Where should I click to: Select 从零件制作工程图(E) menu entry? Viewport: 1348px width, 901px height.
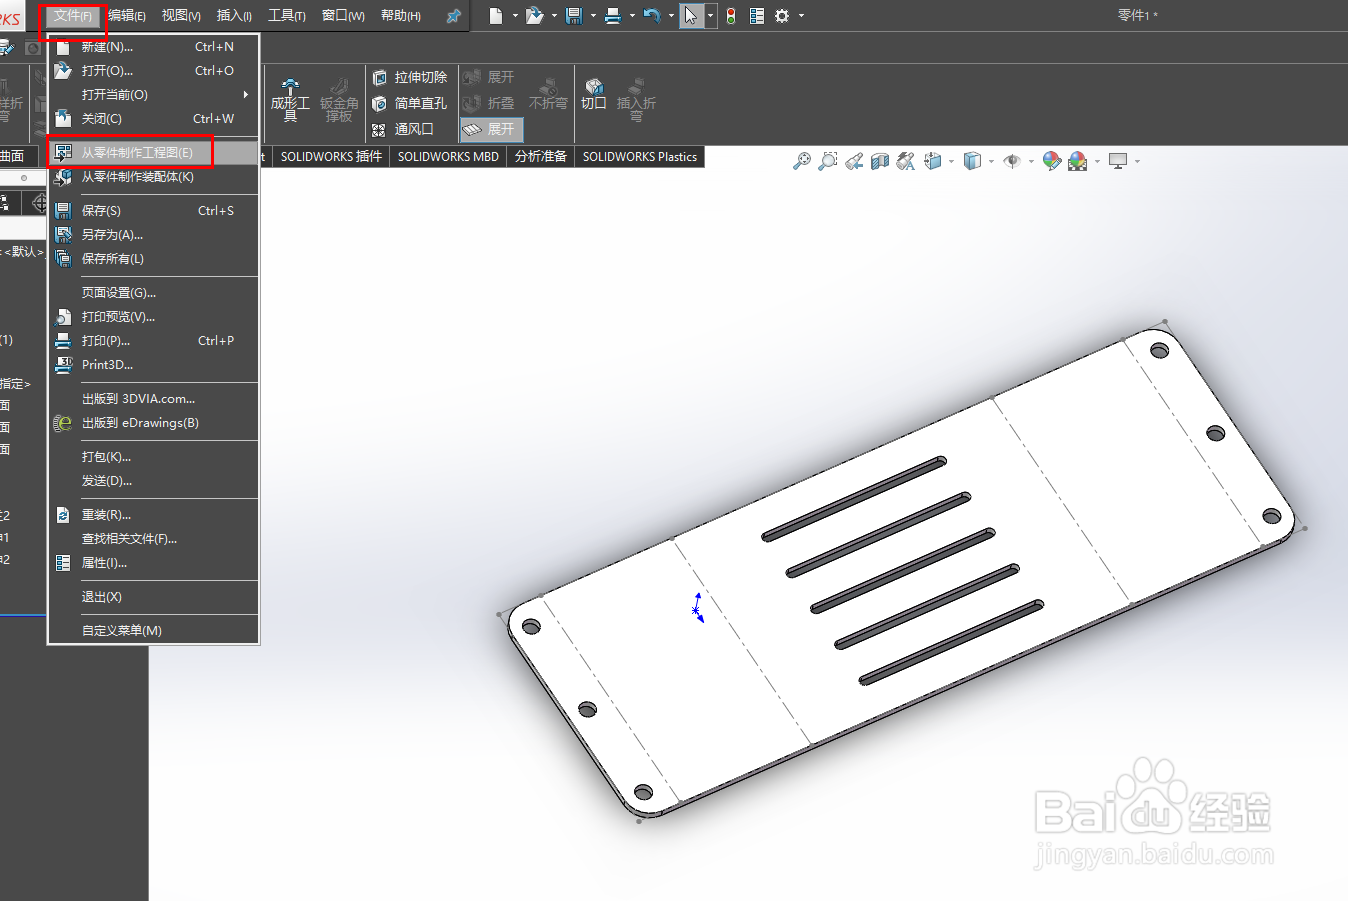point(154,153)
